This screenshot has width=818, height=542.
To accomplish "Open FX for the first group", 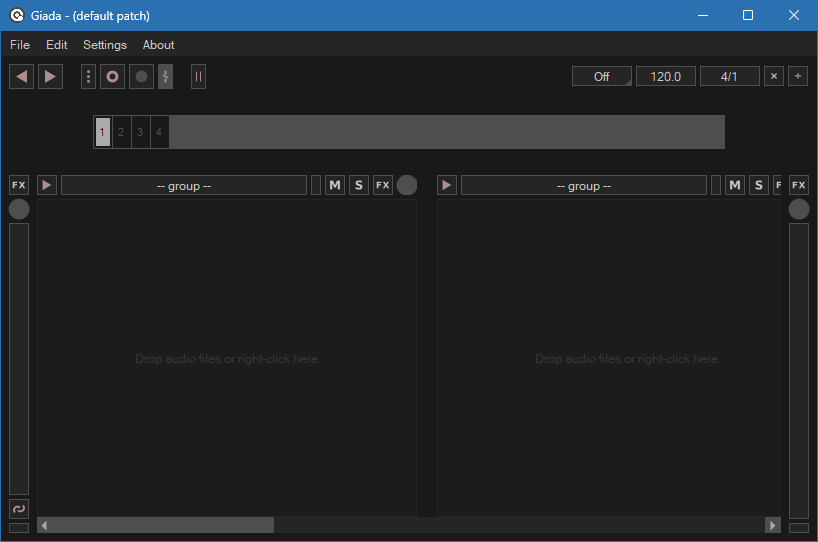I will tap(383, 185).
